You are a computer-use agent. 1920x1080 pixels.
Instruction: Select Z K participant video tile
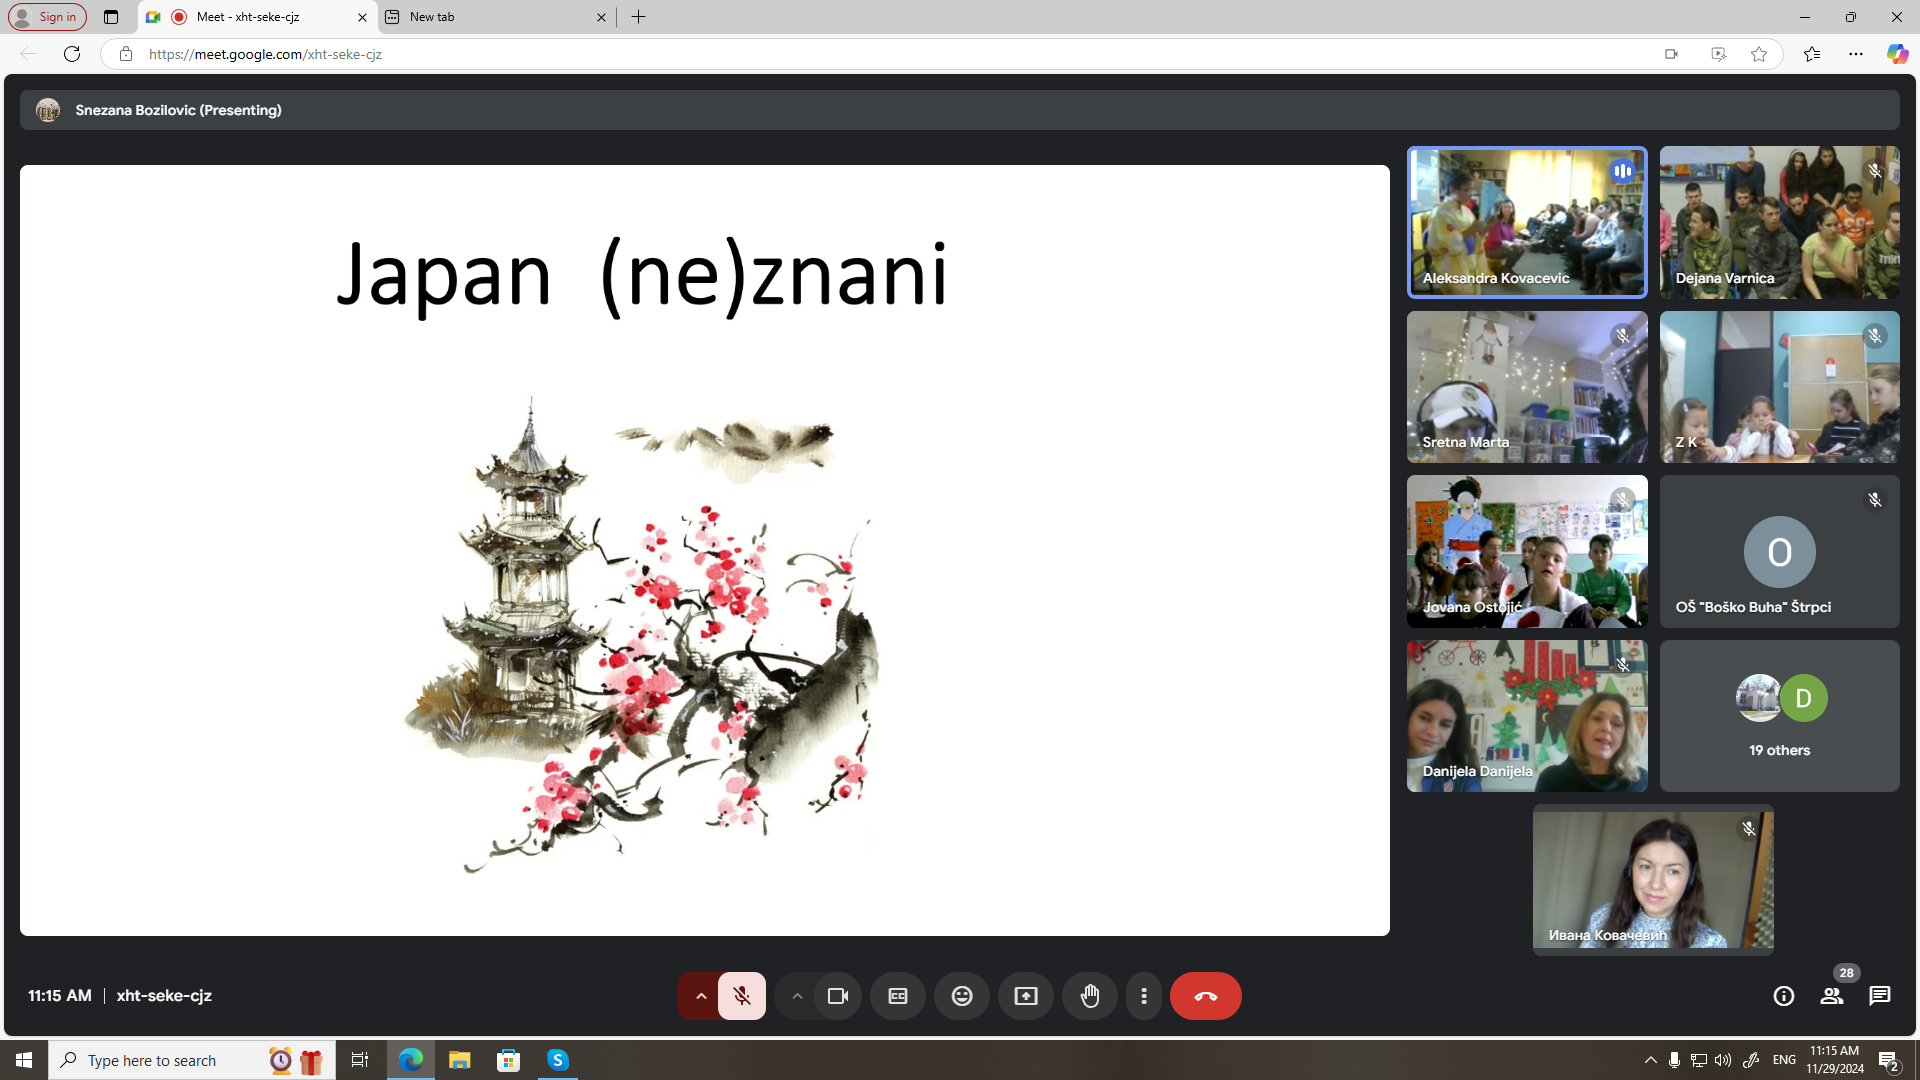(x=1780, y=387)
